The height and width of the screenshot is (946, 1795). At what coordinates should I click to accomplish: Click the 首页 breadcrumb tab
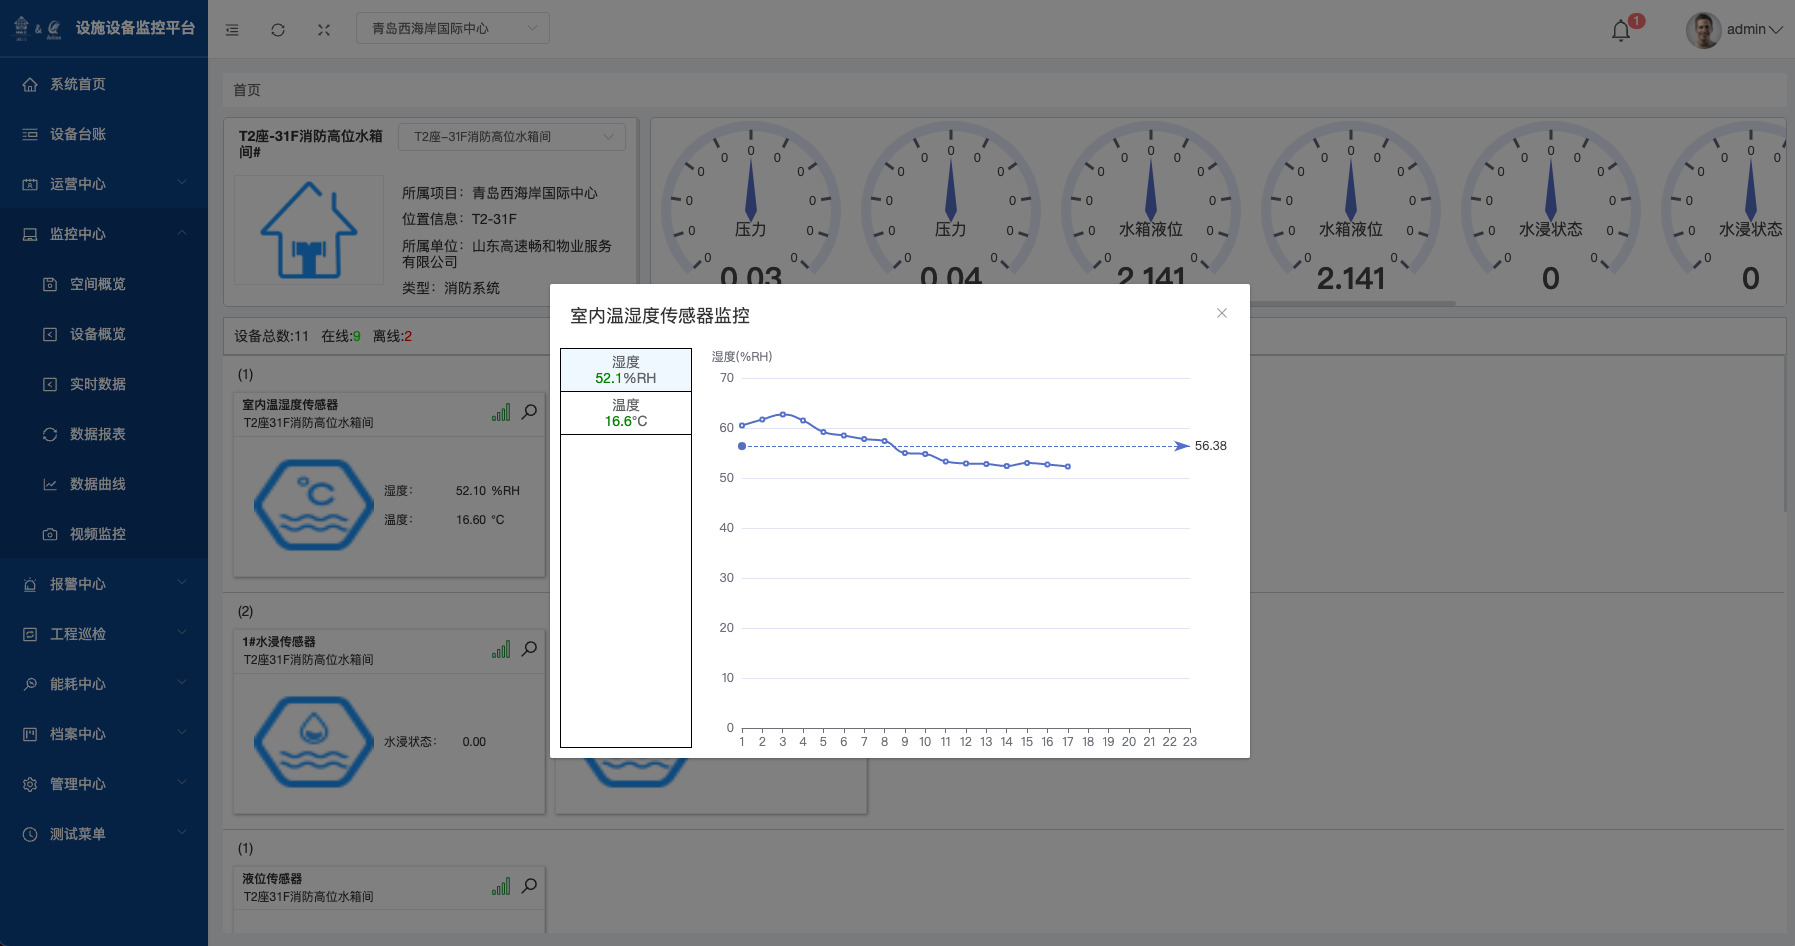[247, 90]
